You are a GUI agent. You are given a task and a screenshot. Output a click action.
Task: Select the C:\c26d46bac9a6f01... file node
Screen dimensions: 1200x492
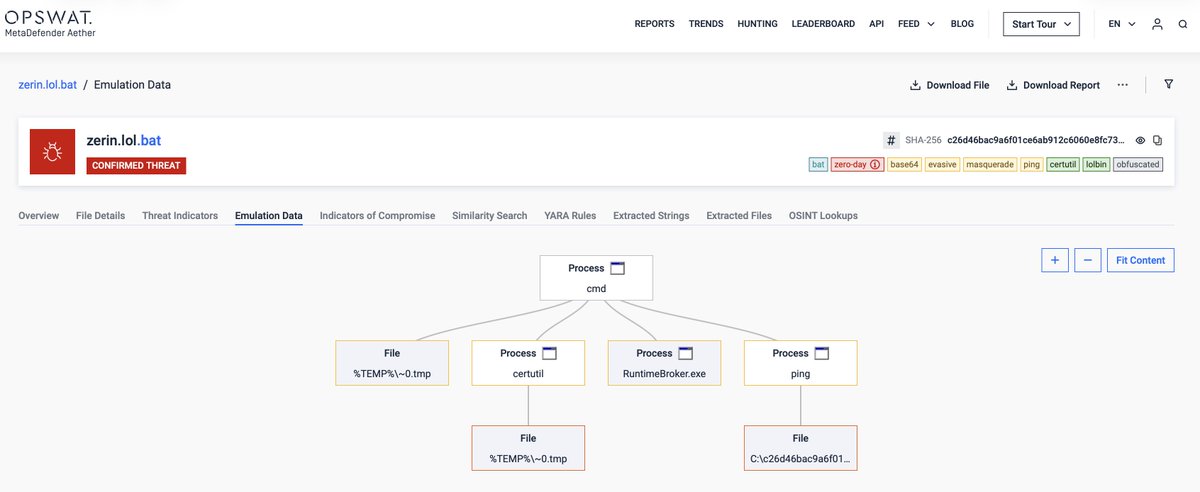pyautogui.click(x=800, y=448)
